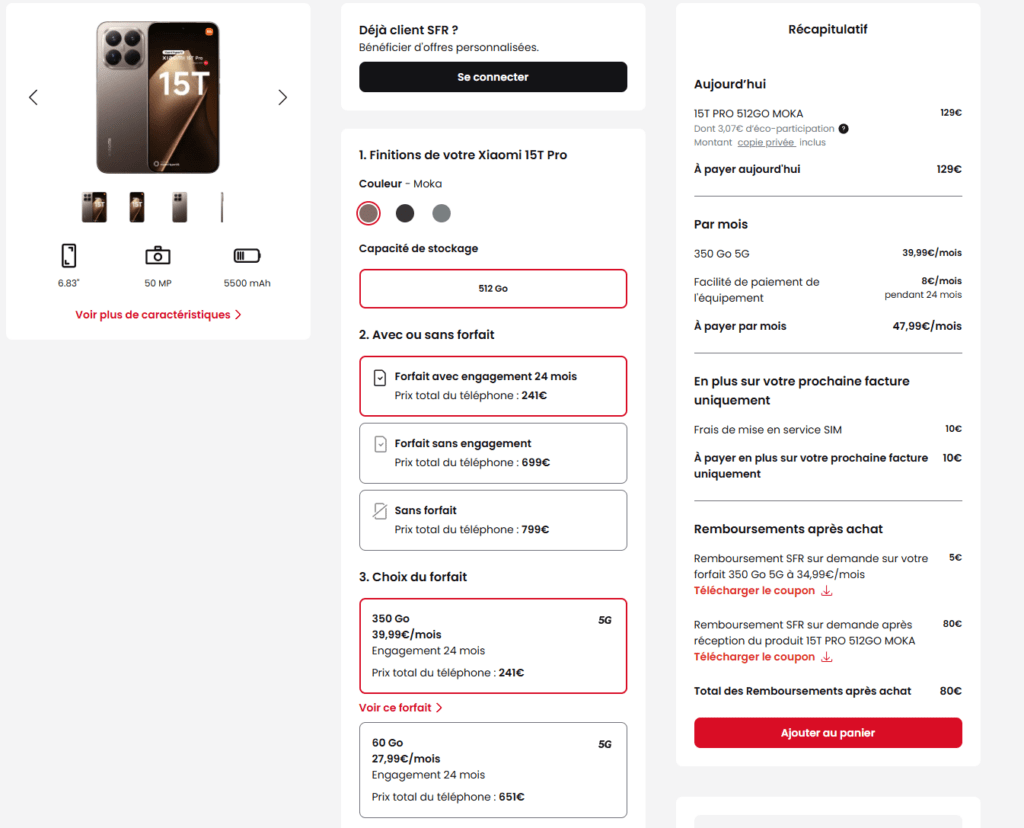This screenshot has width=1024, height=828.
Task: Select Forfait avec engagement 24 mois option
Action: [493, 386]
